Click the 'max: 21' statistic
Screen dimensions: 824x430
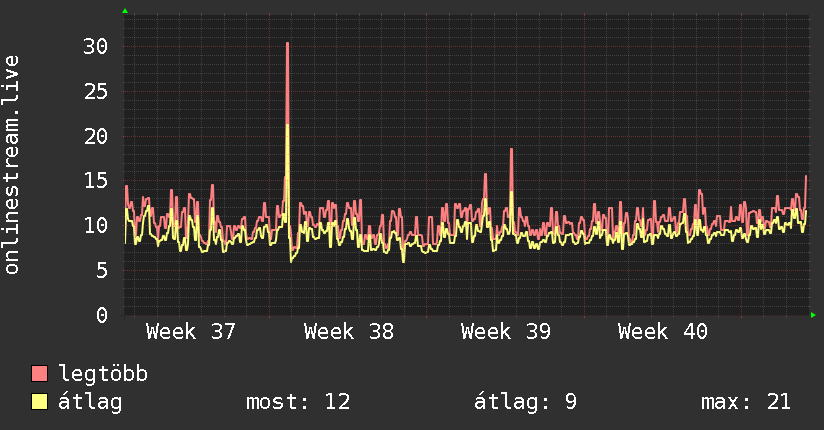pyautogui.click(x=746, y=402)
